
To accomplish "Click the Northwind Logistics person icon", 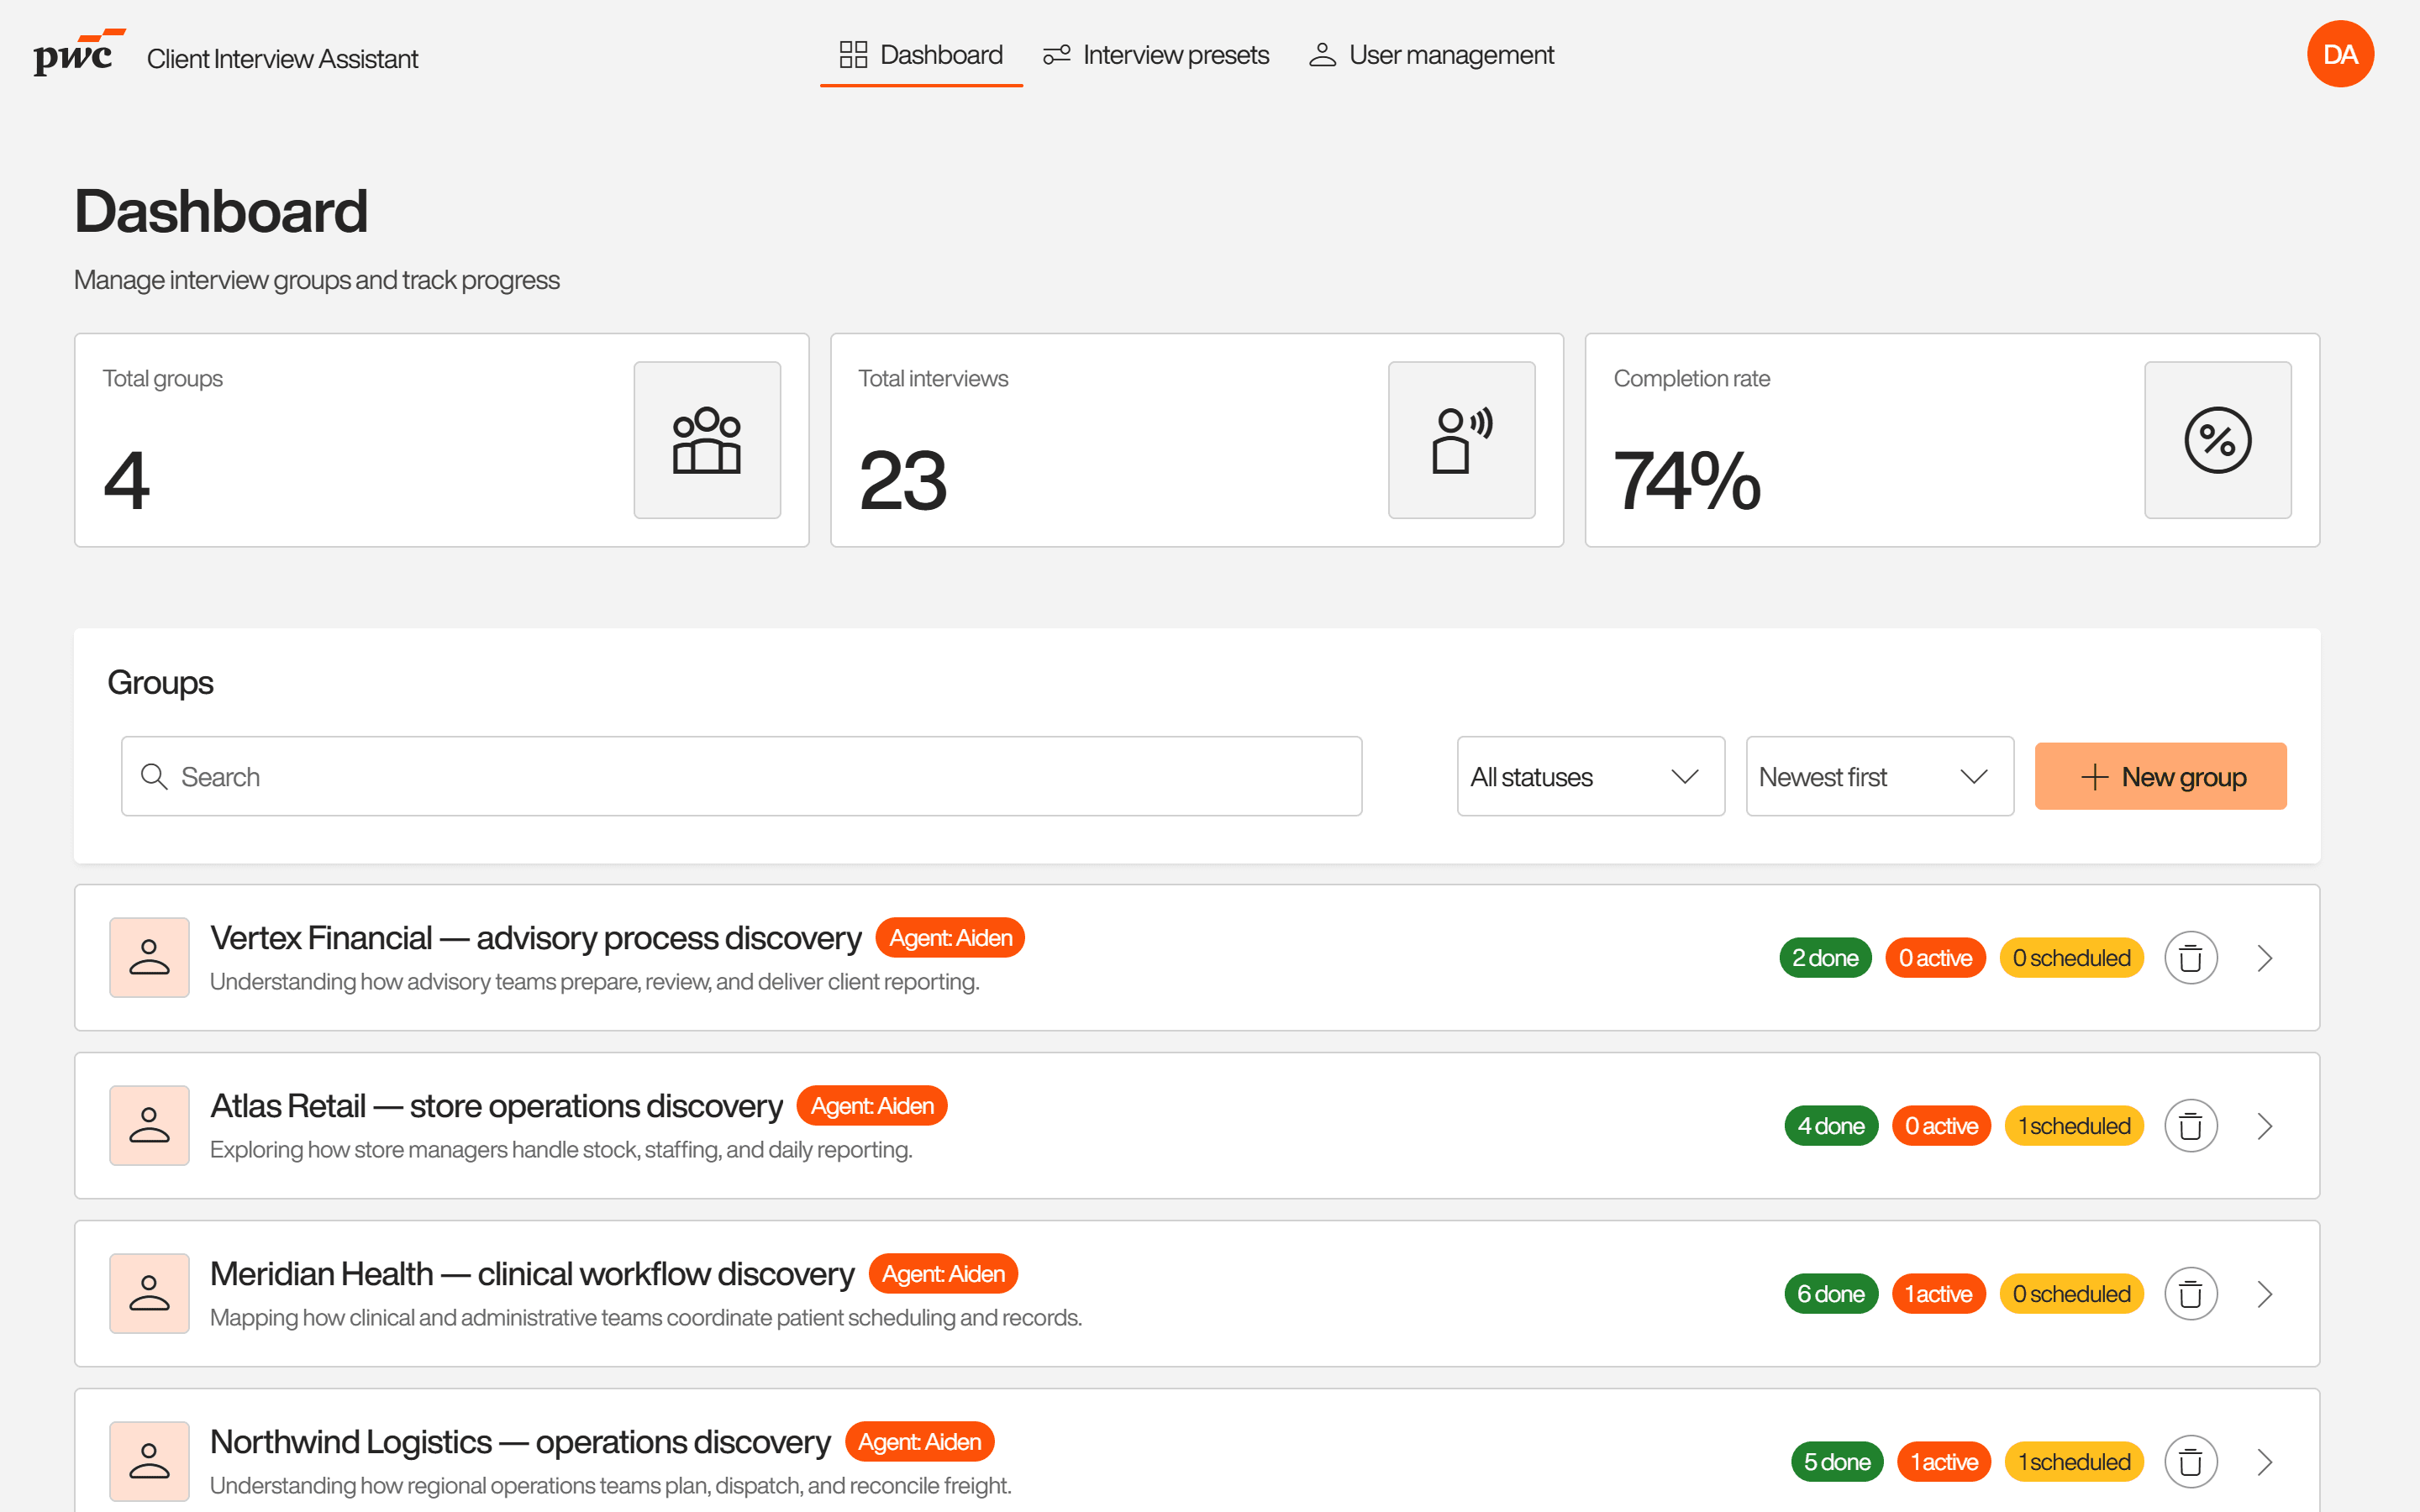I will pos(149,1462).
